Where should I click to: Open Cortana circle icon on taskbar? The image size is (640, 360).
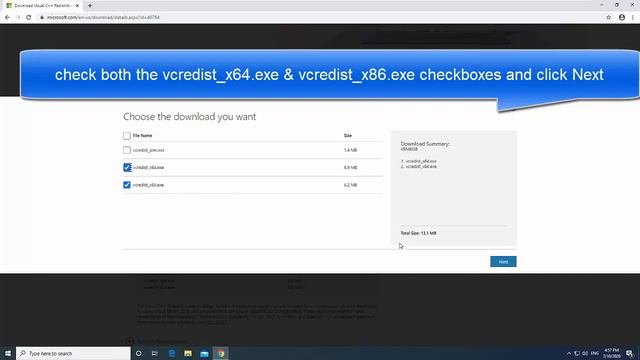138,353
